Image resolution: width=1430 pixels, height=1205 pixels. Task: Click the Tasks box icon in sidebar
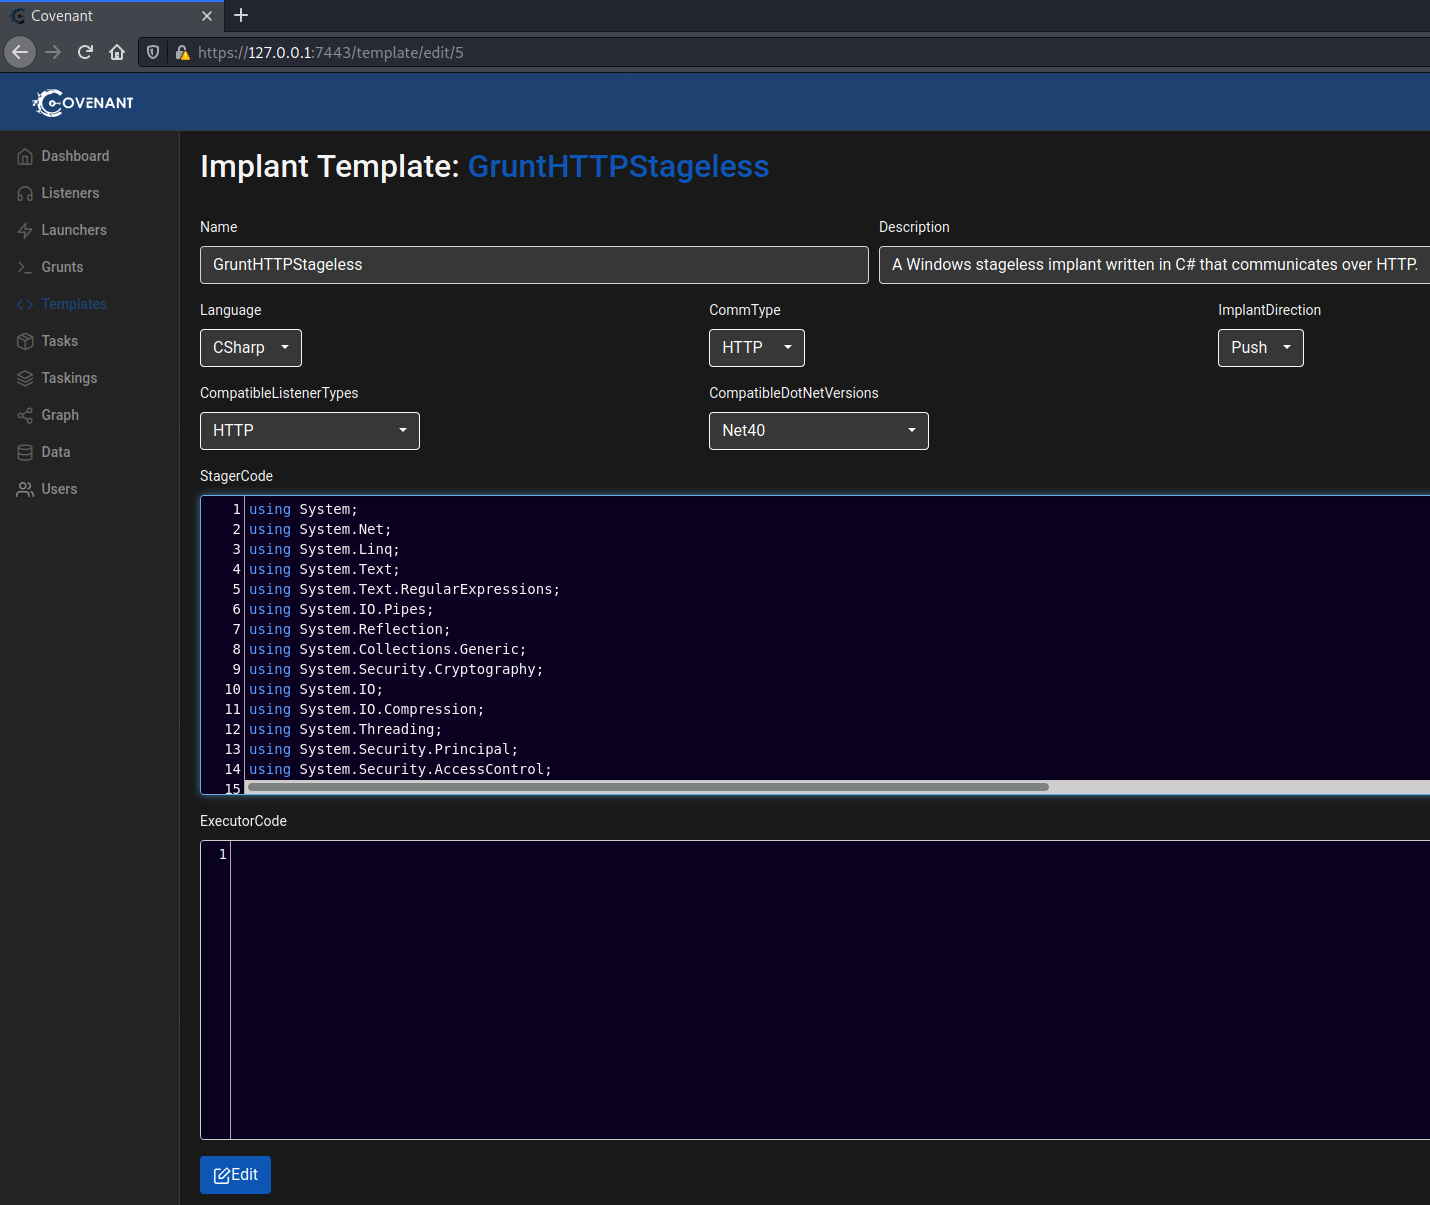pos(25,342)
